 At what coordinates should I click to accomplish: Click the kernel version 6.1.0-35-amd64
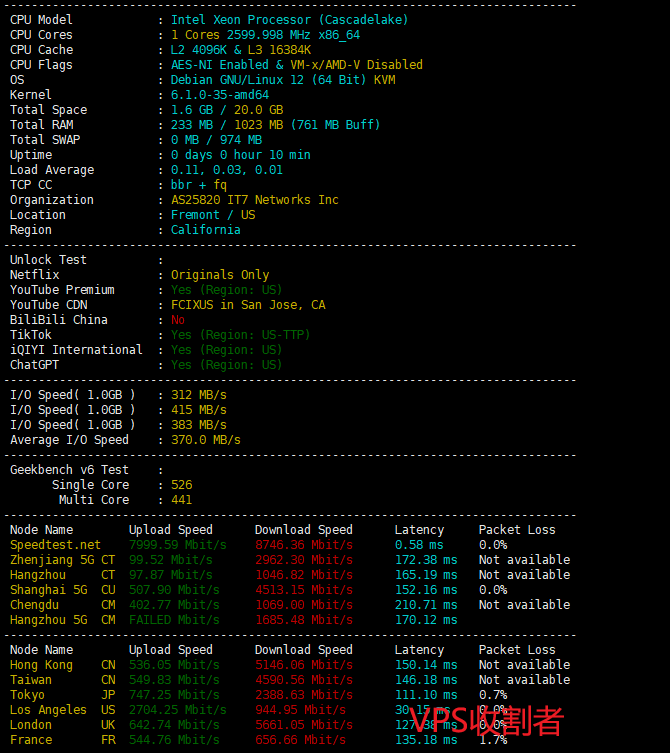pos(219,95)
